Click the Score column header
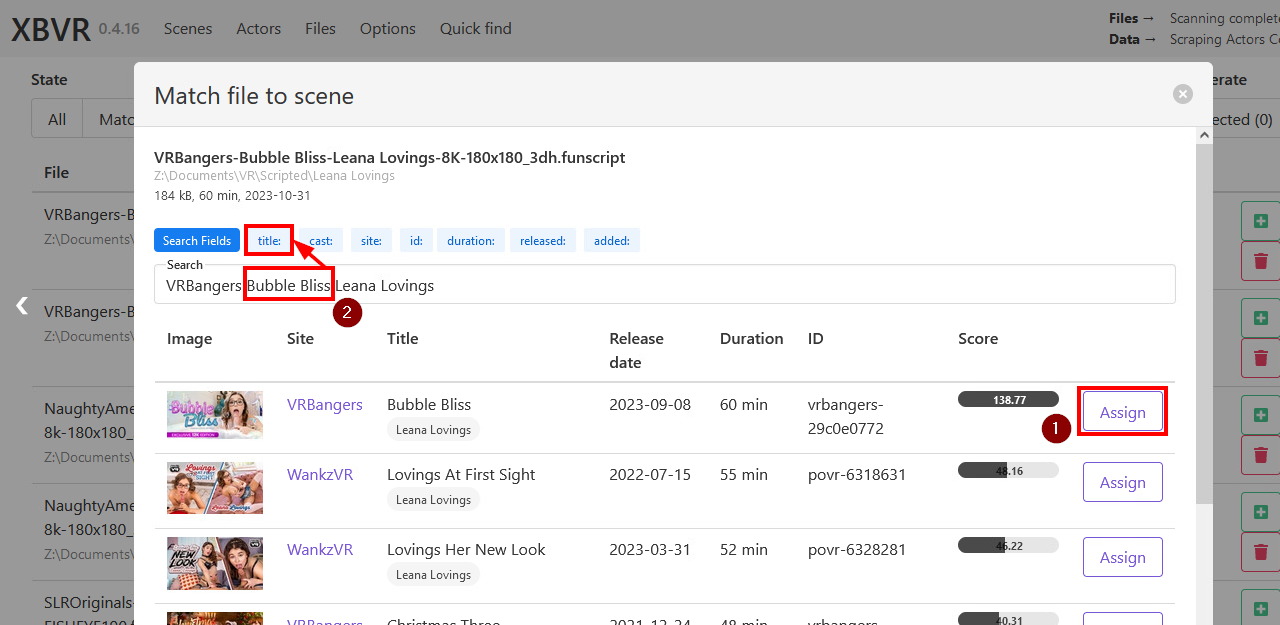Viewport: 1280px width, 625px height. 978,338
